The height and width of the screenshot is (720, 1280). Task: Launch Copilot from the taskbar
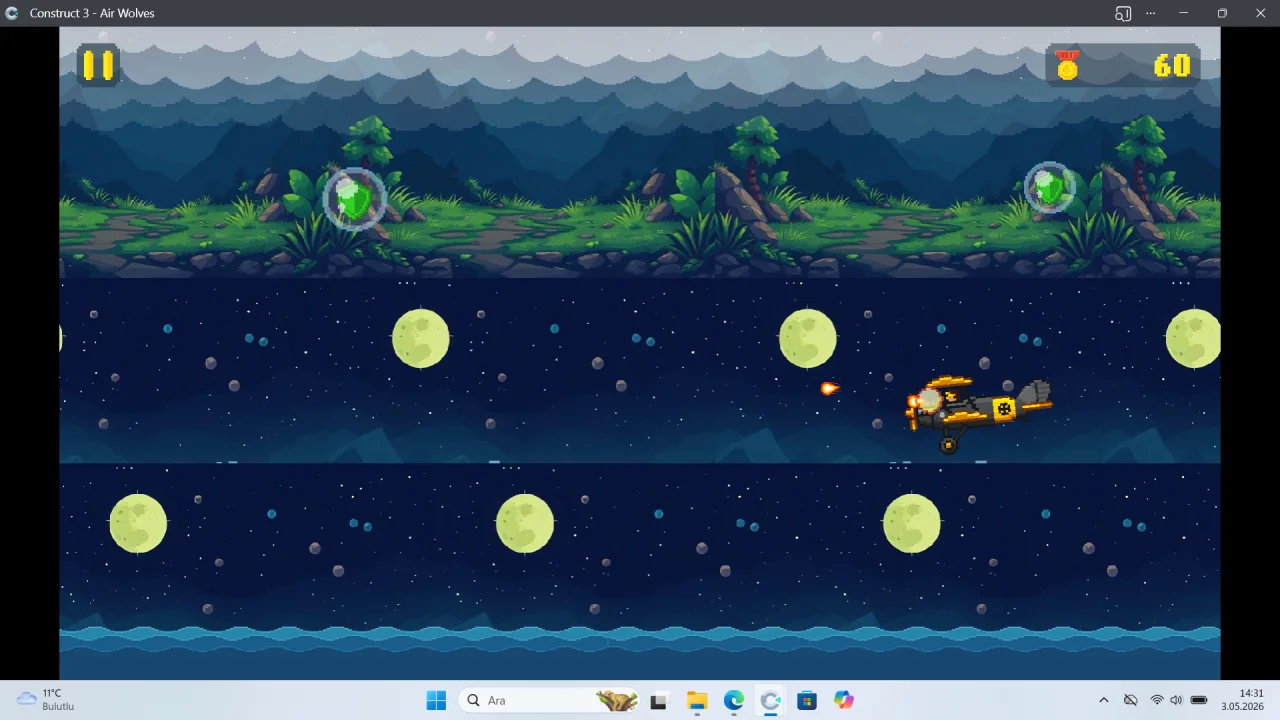point(844,700)
